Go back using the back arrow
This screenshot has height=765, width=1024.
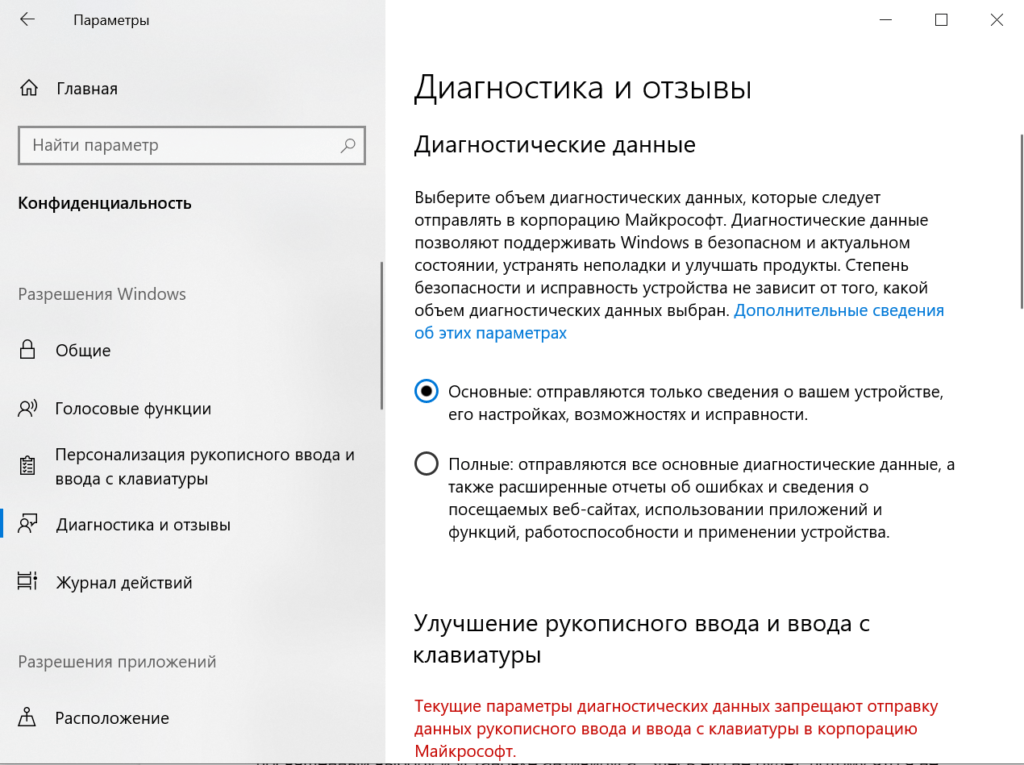[27, 20]
